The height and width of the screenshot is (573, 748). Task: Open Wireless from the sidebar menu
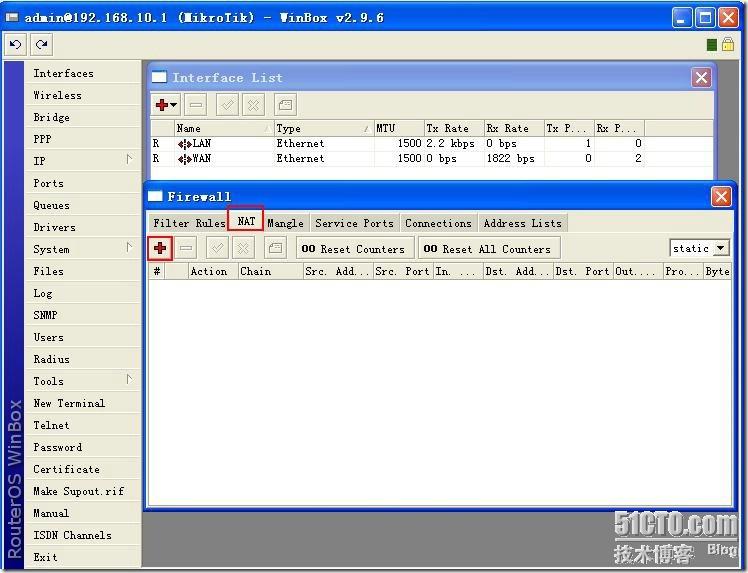coord(83,95)
